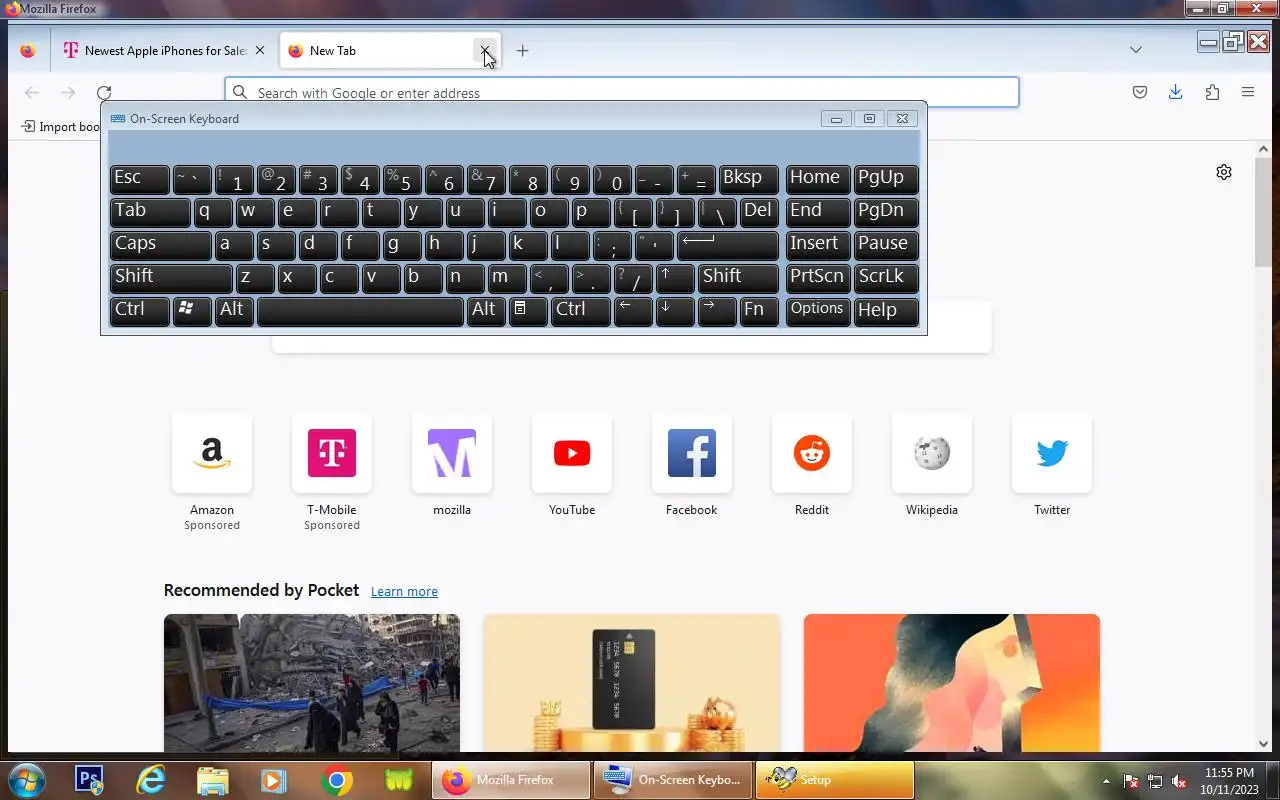Open the keyboard Options button

pos(818,311)
